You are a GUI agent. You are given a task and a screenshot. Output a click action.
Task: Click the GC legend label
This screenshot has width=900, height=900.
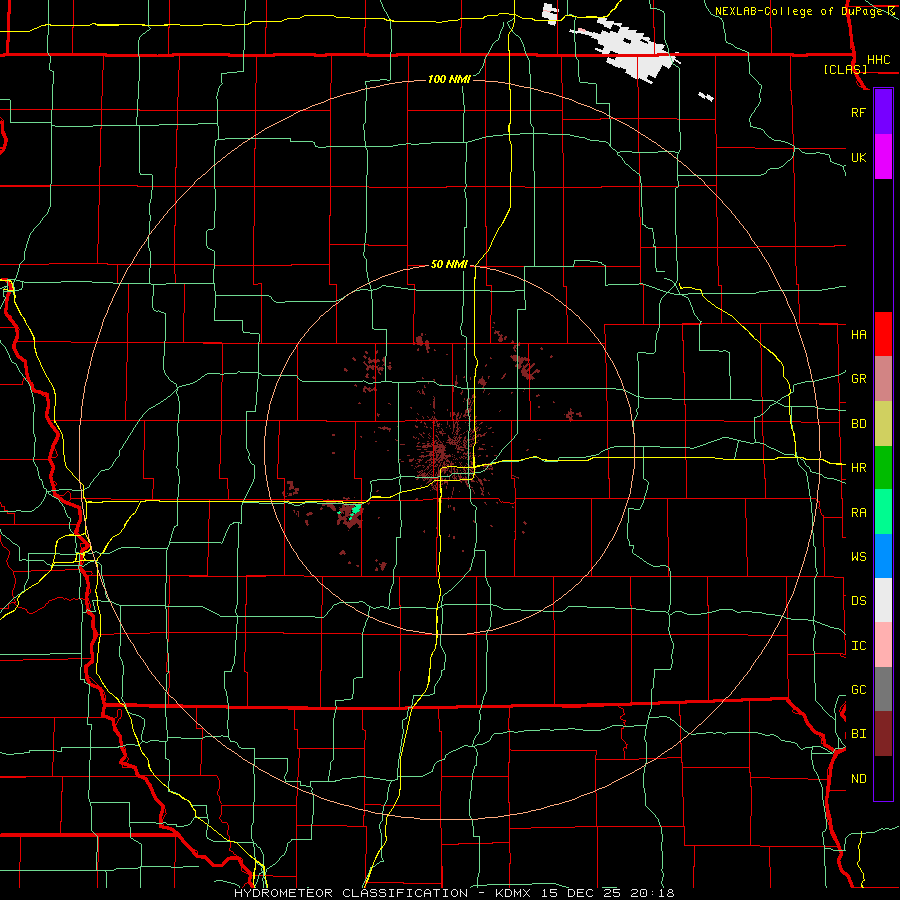pyautogui.click(x=858, y=690)
